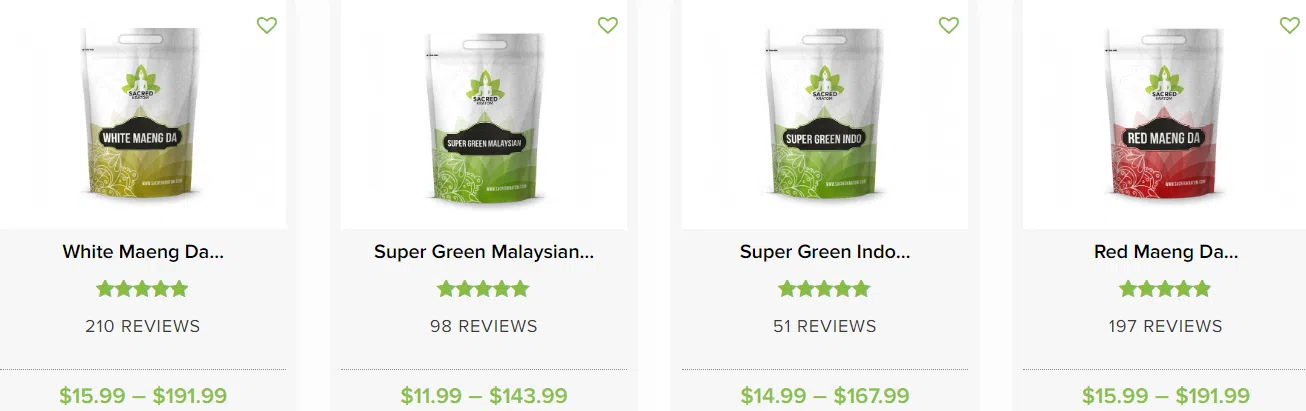Open the 98 Reviews link
The height and width of the screenshot is (411, 1306).
pyautogui.click(x=484, y=326)
